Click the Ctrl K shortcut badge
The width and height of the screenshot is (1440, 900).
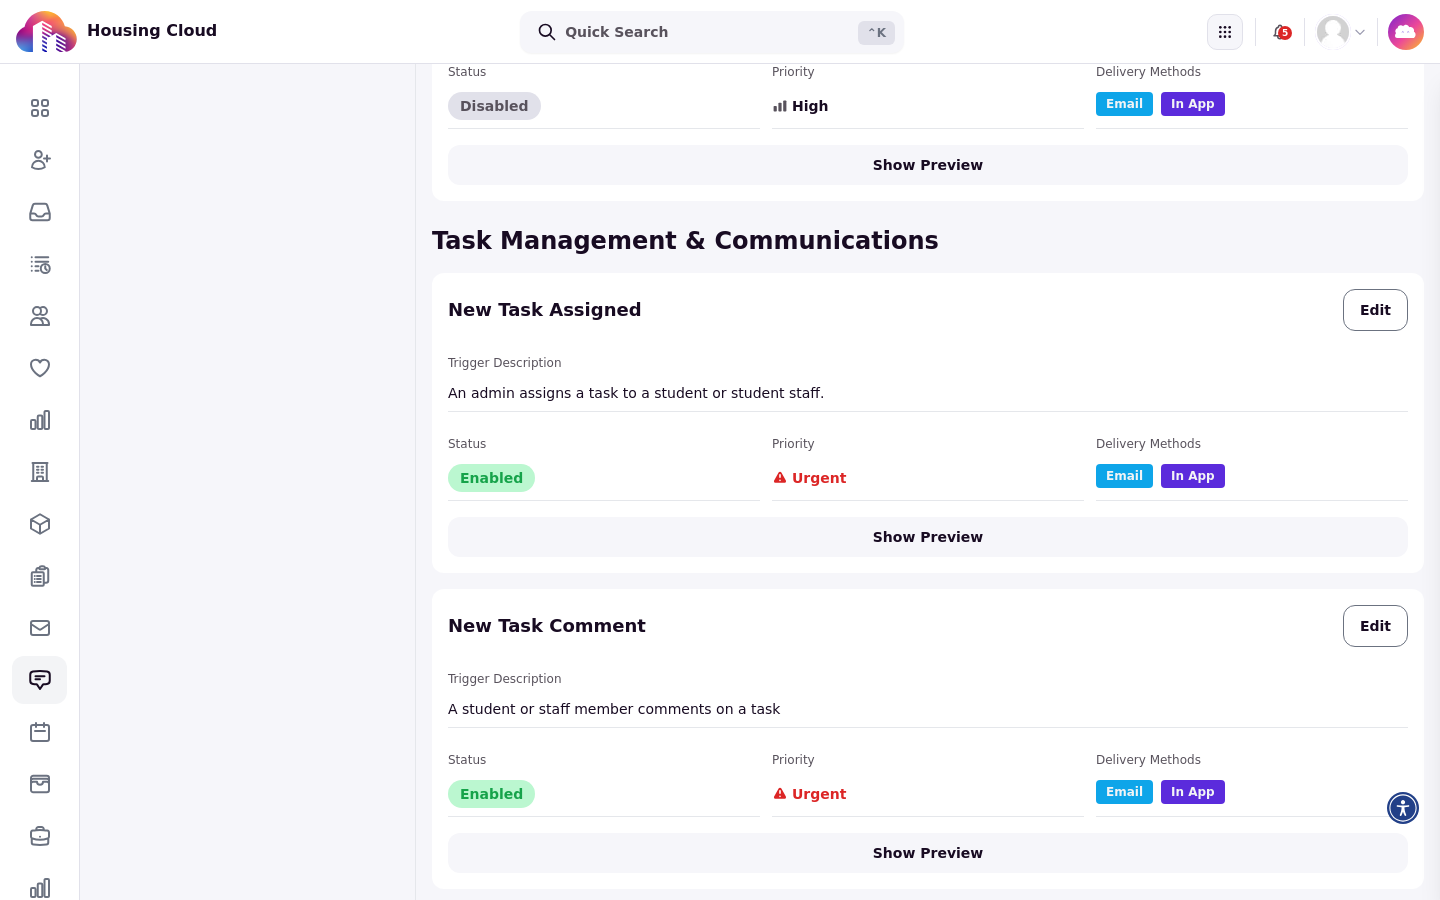coord(876,33)
